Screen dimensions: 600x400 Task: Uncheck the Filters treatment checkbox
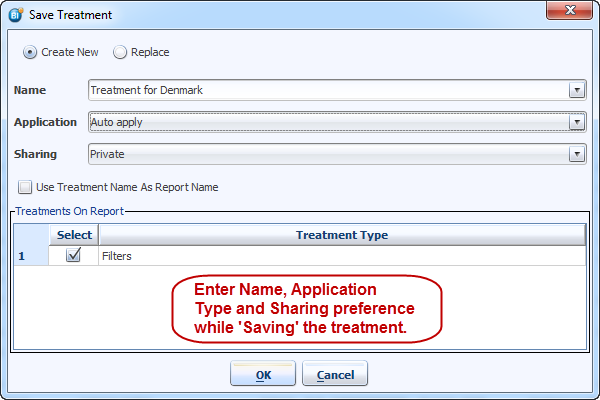tap(74, 256)
